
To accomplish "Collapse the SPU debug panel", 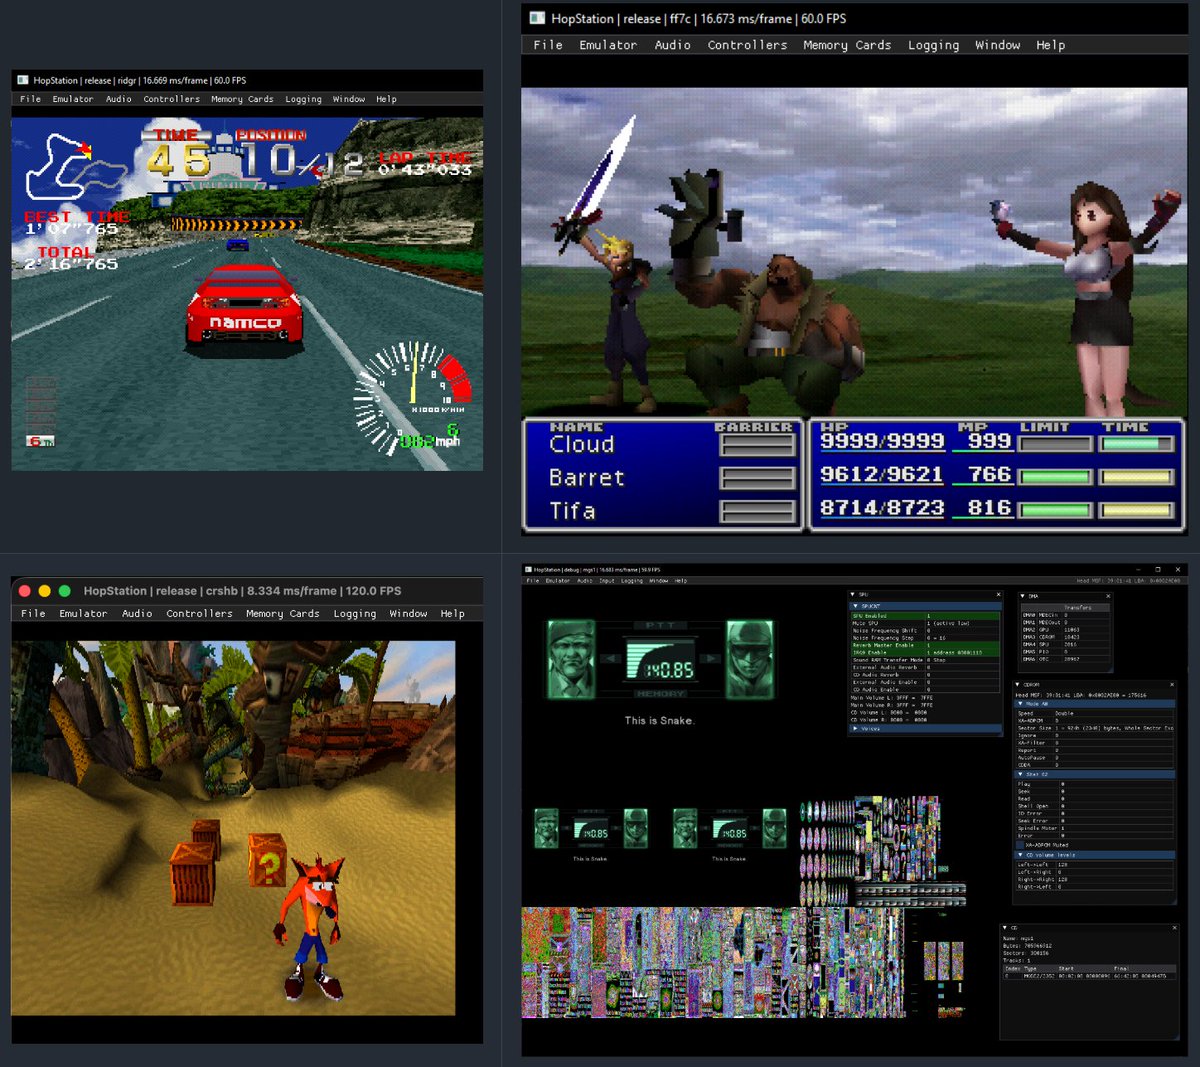I will [852, 594].
